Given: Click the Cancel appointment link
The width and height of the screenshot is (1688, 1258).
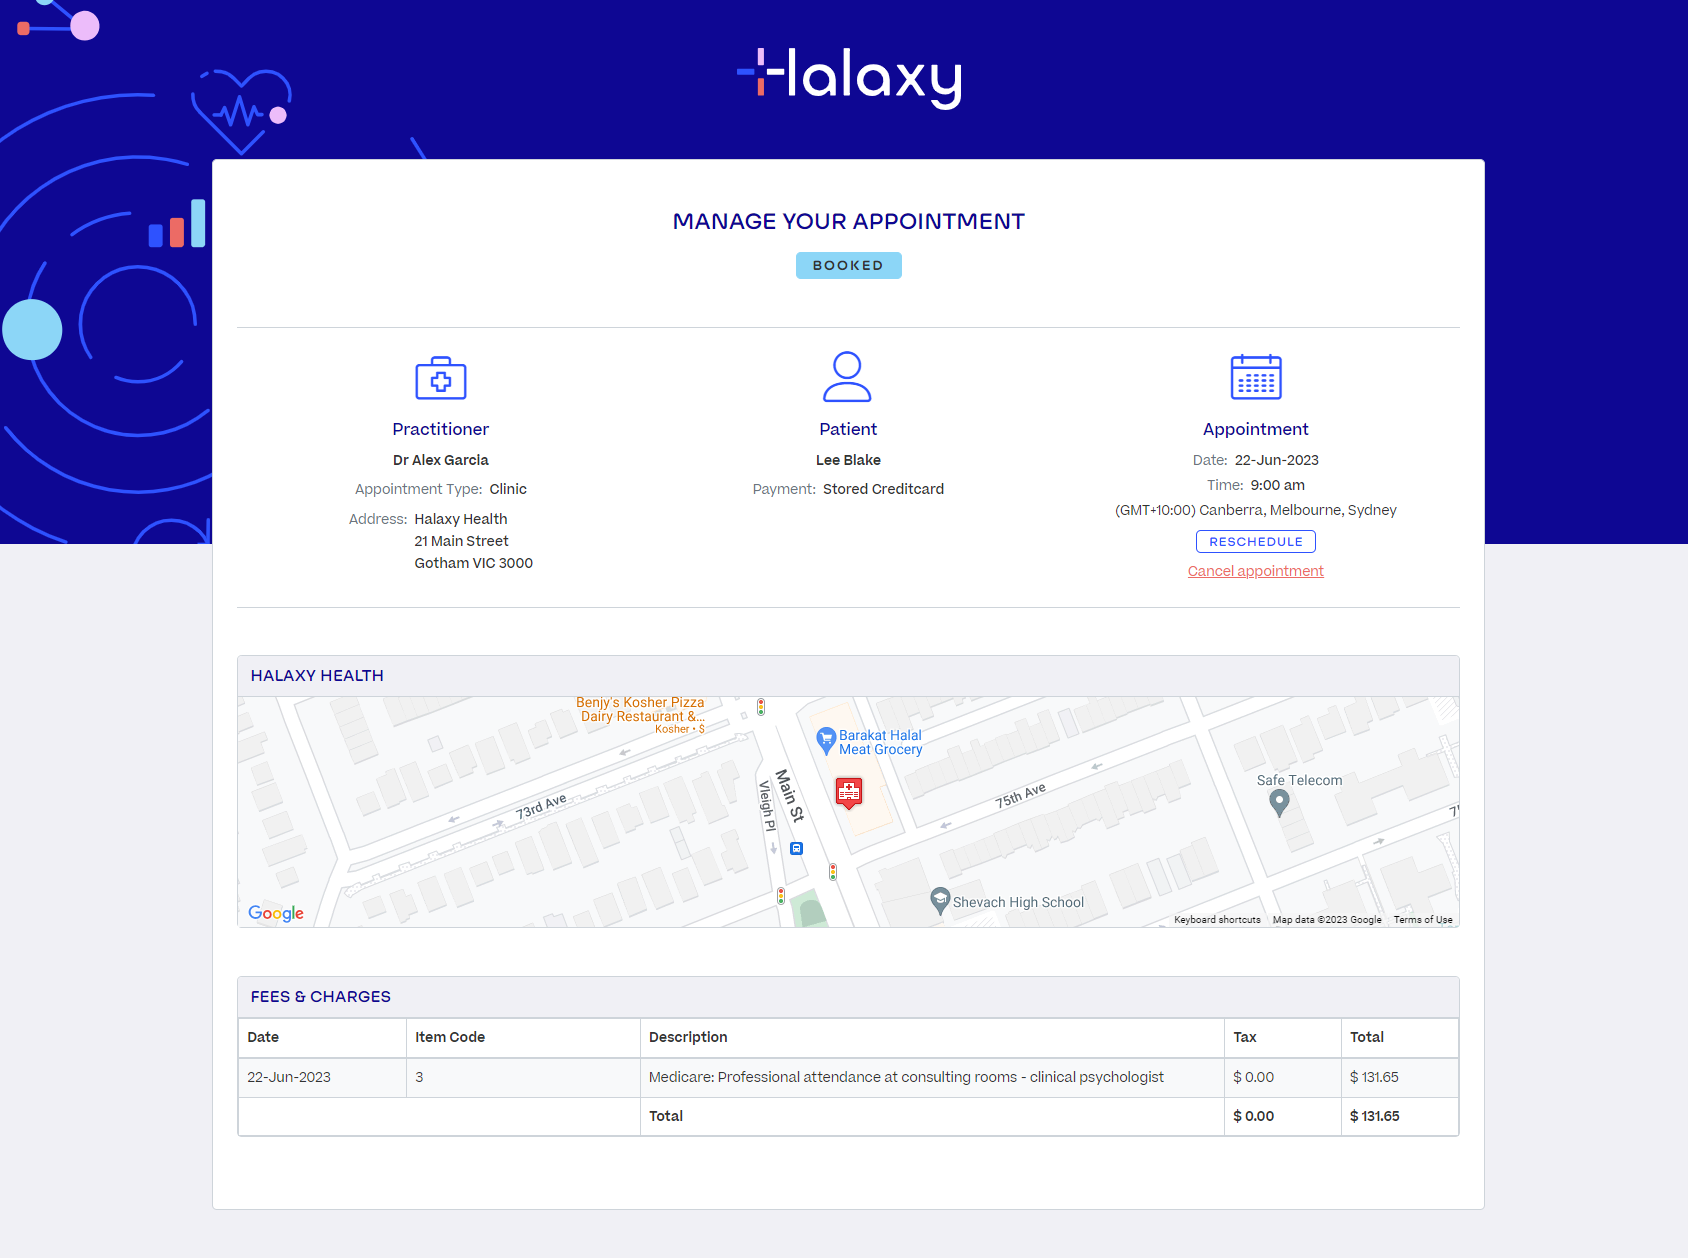Looking at the screenshot, I should [1255, 571].
